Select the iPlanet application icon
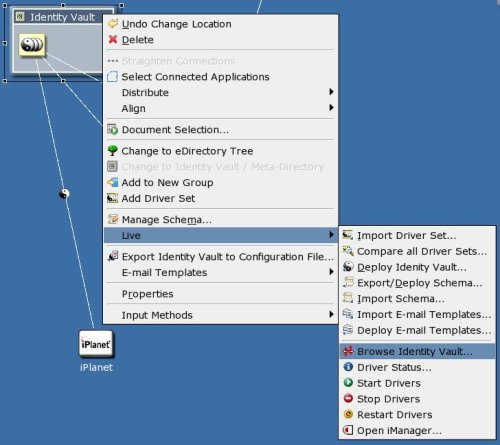Image resolution: width=500 pixels, height=445 pixels. point(96,344)
